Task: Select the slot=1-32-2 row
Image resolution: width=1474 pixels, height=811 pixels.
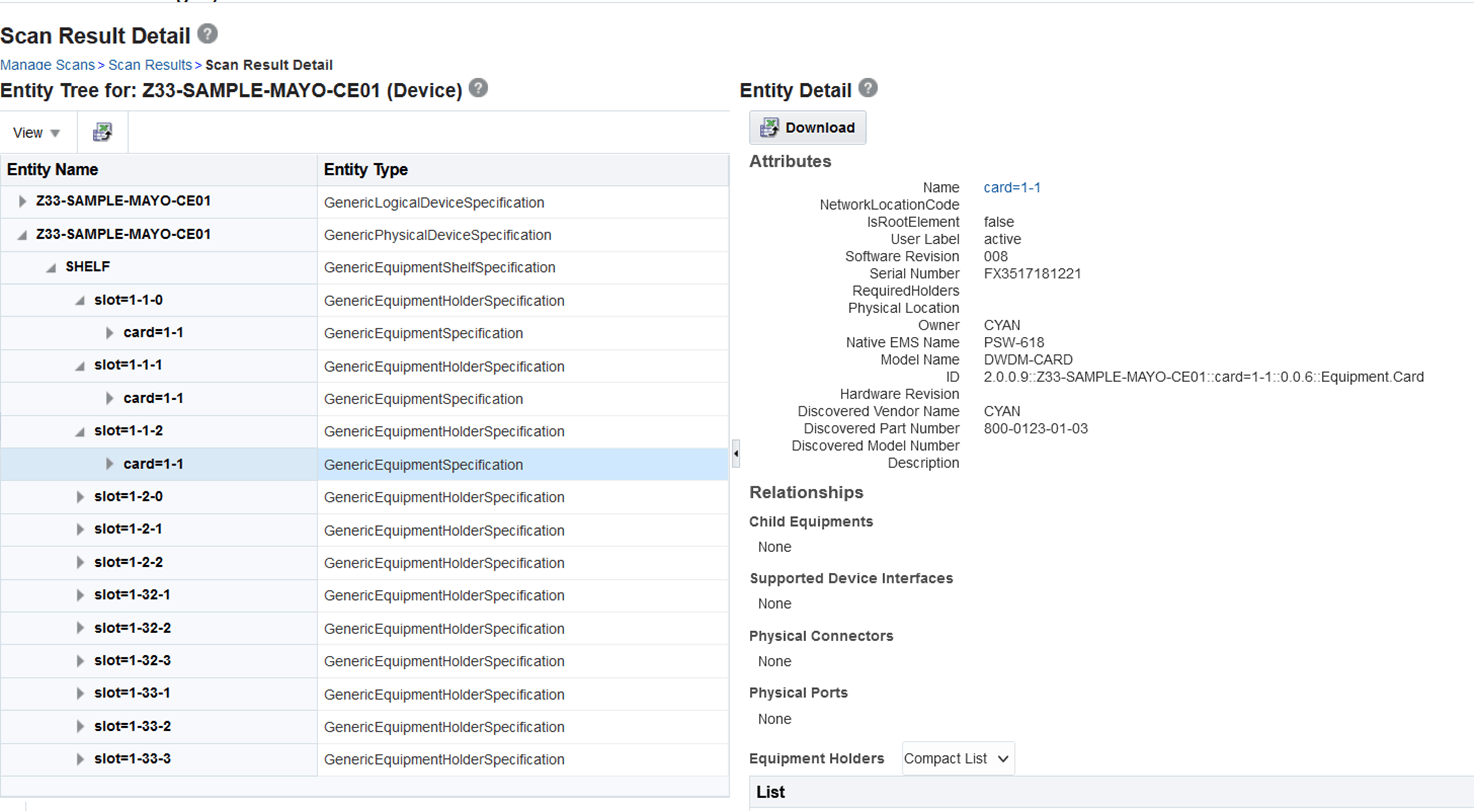Action: [x=132, y=628]
